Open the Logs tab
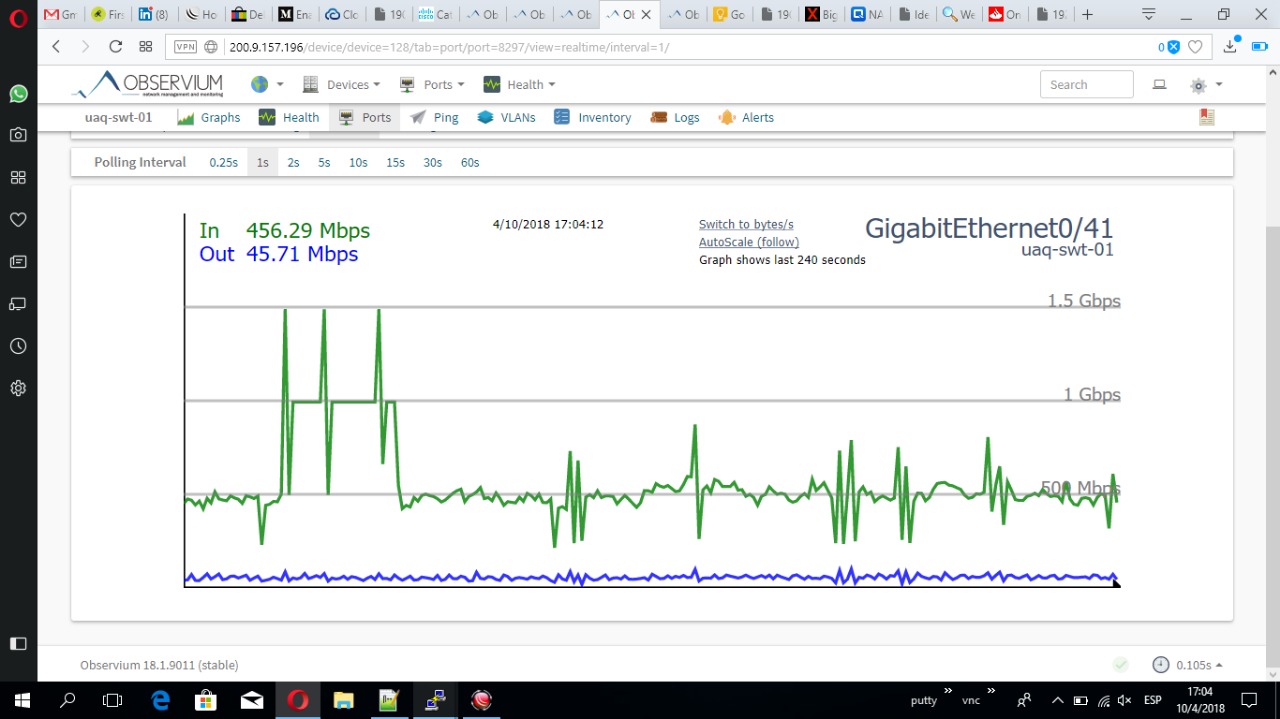The width and height of the screenshot is (1280, 719). tap(675, 117)
